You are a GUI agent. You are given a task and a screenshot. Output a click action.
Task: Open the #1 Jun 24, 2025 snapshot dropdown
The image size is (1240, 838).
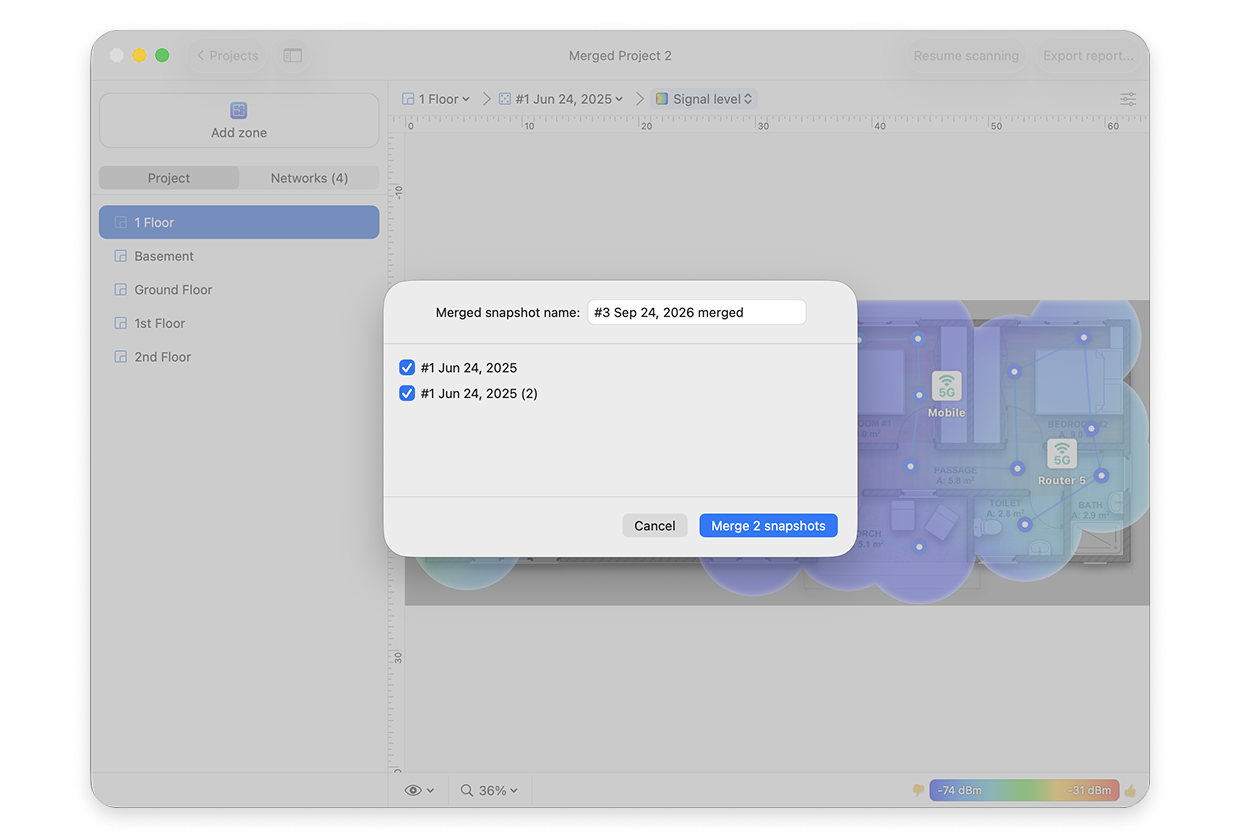pyautogui.click(x=561, y=99)
